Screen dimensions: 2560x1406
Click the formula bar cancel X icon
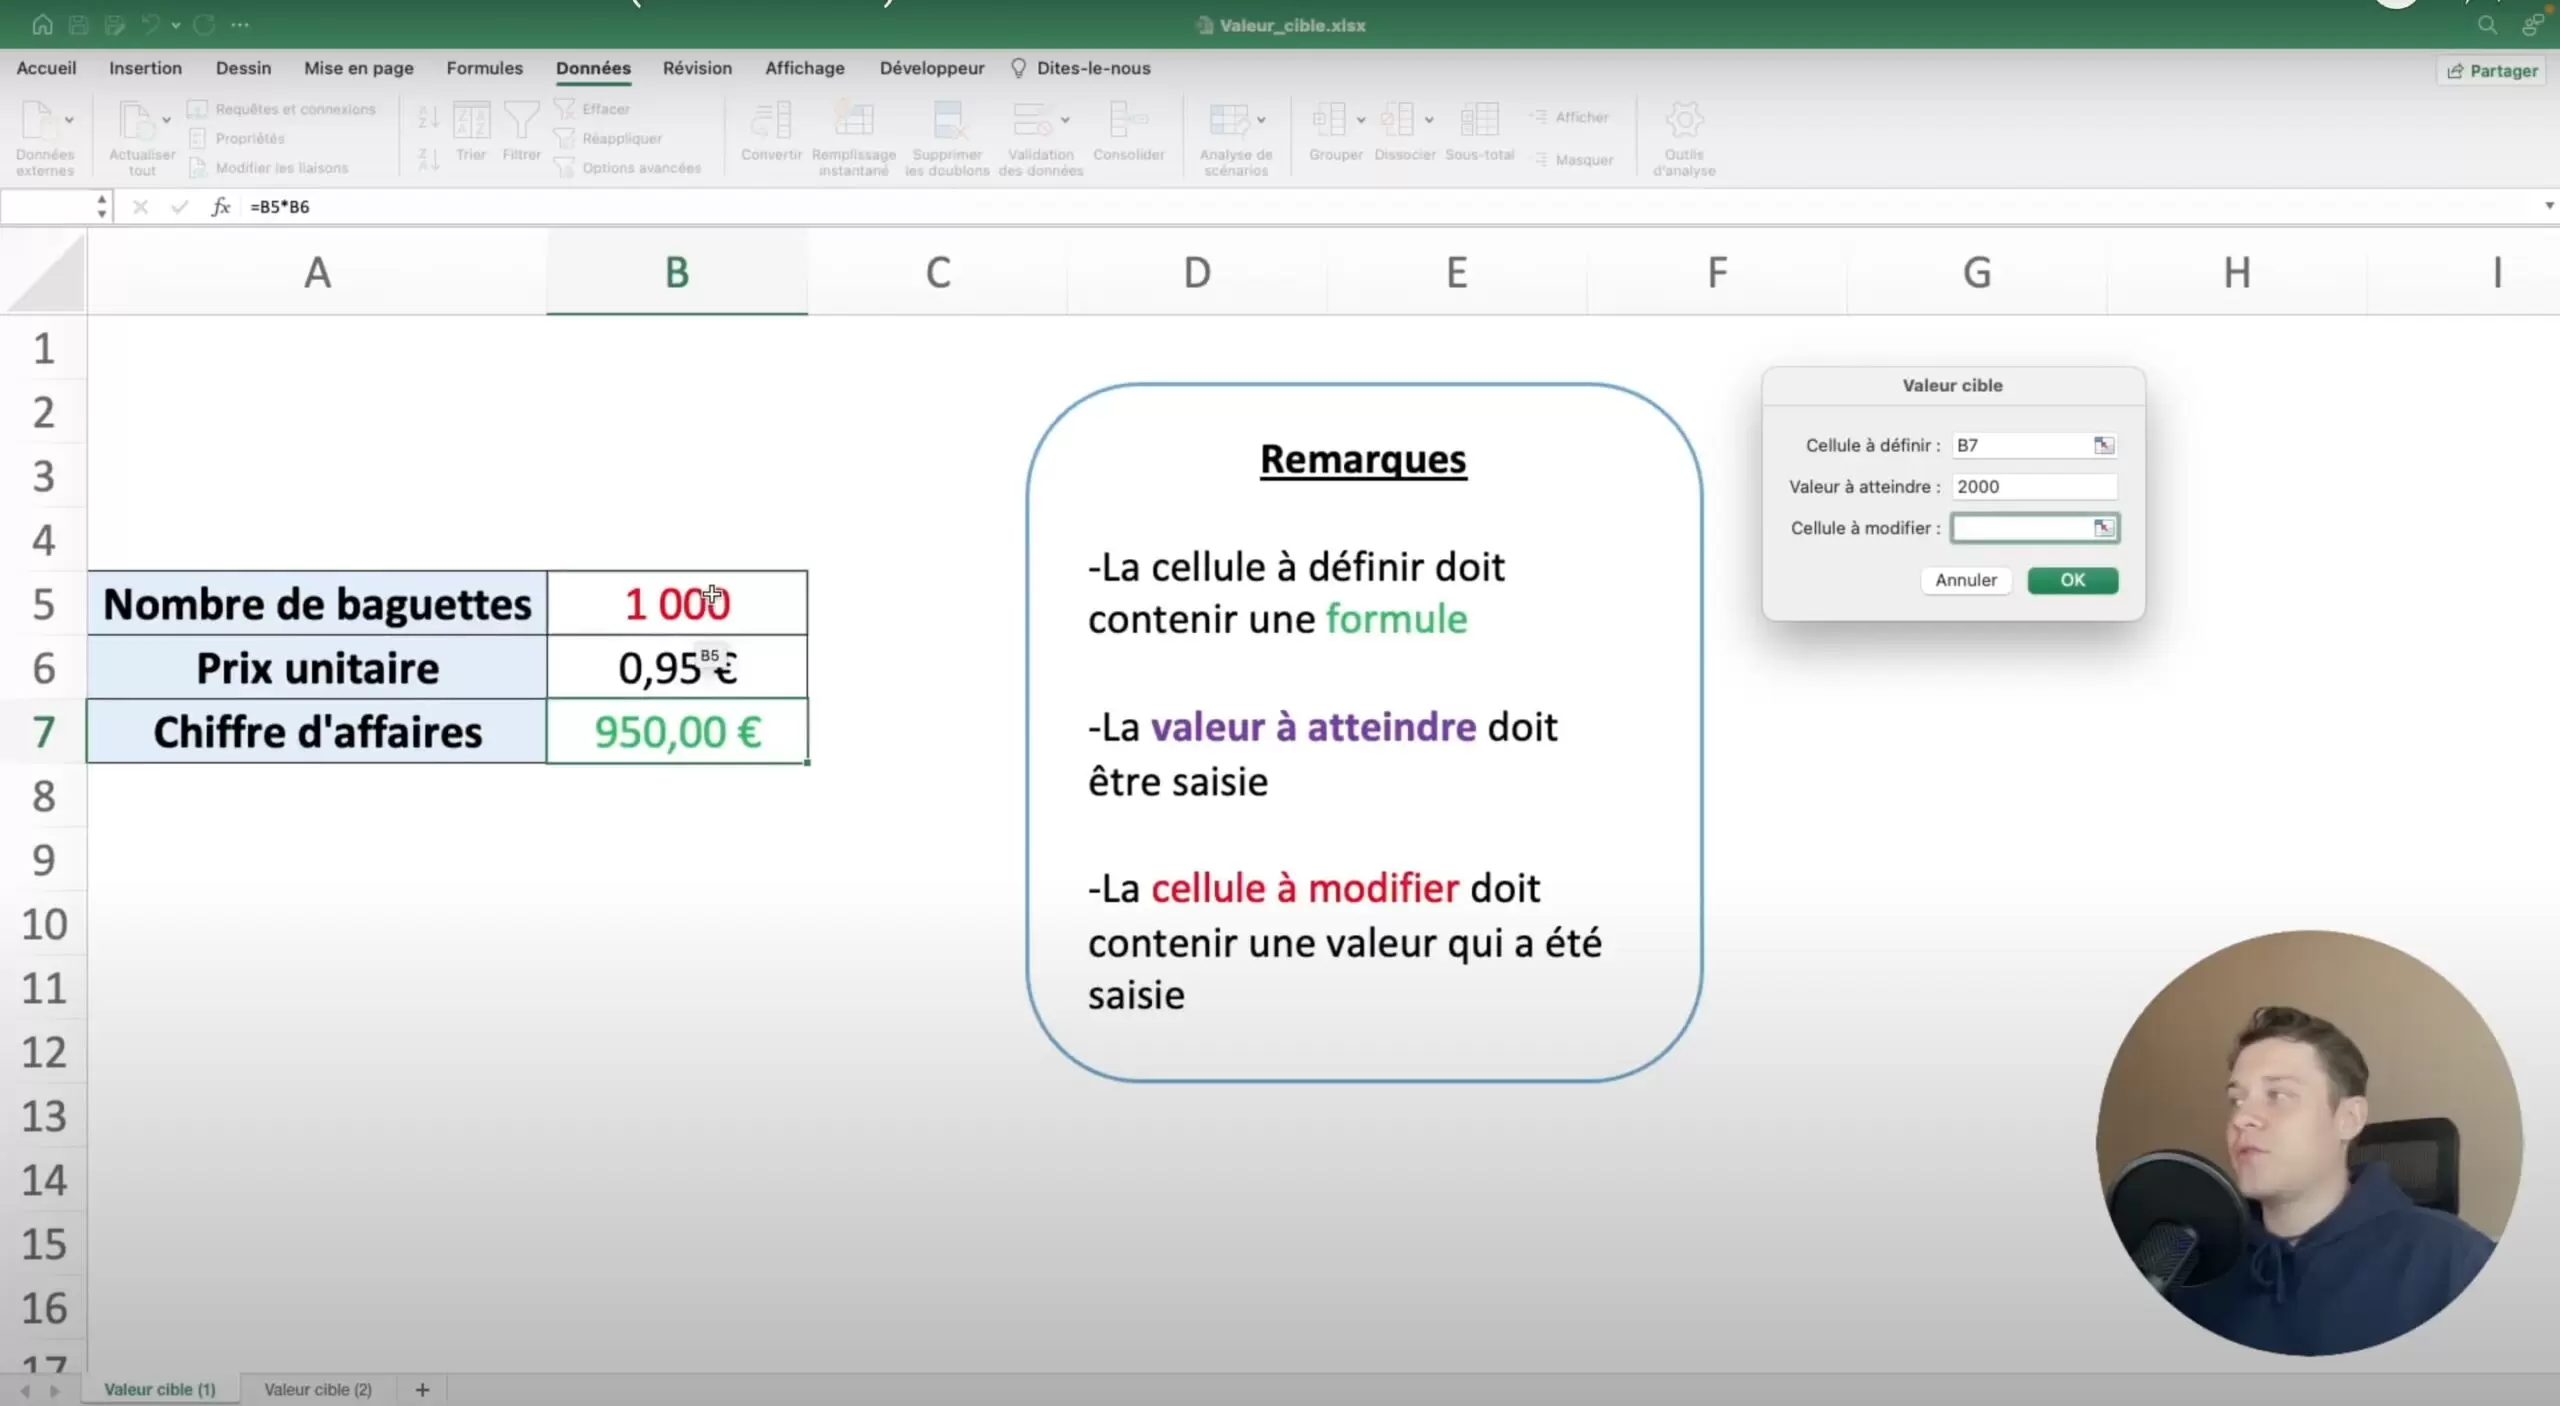[140, 207]
